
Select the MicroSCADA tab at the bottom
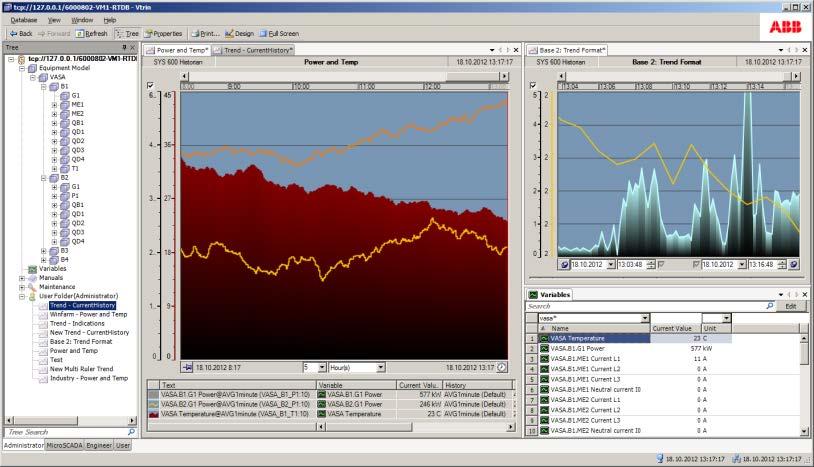click(x=64, y=445)
